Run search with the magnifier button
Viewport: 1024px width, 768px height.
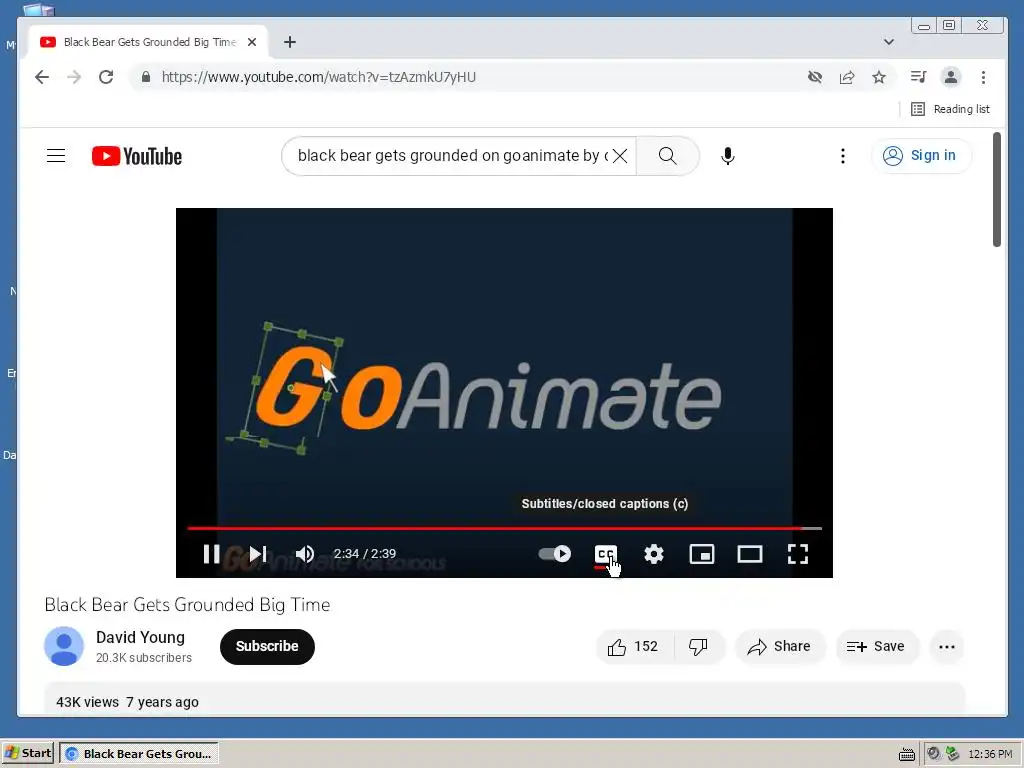click(x=667, y=155)
